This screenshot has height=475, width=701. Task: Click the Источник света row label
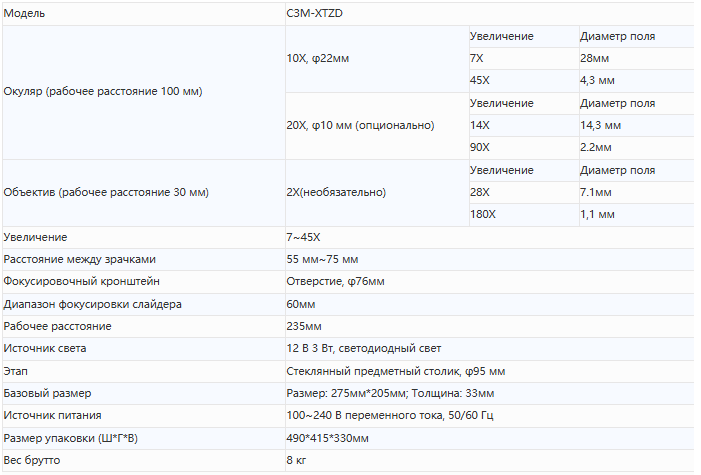click(45, 348)
